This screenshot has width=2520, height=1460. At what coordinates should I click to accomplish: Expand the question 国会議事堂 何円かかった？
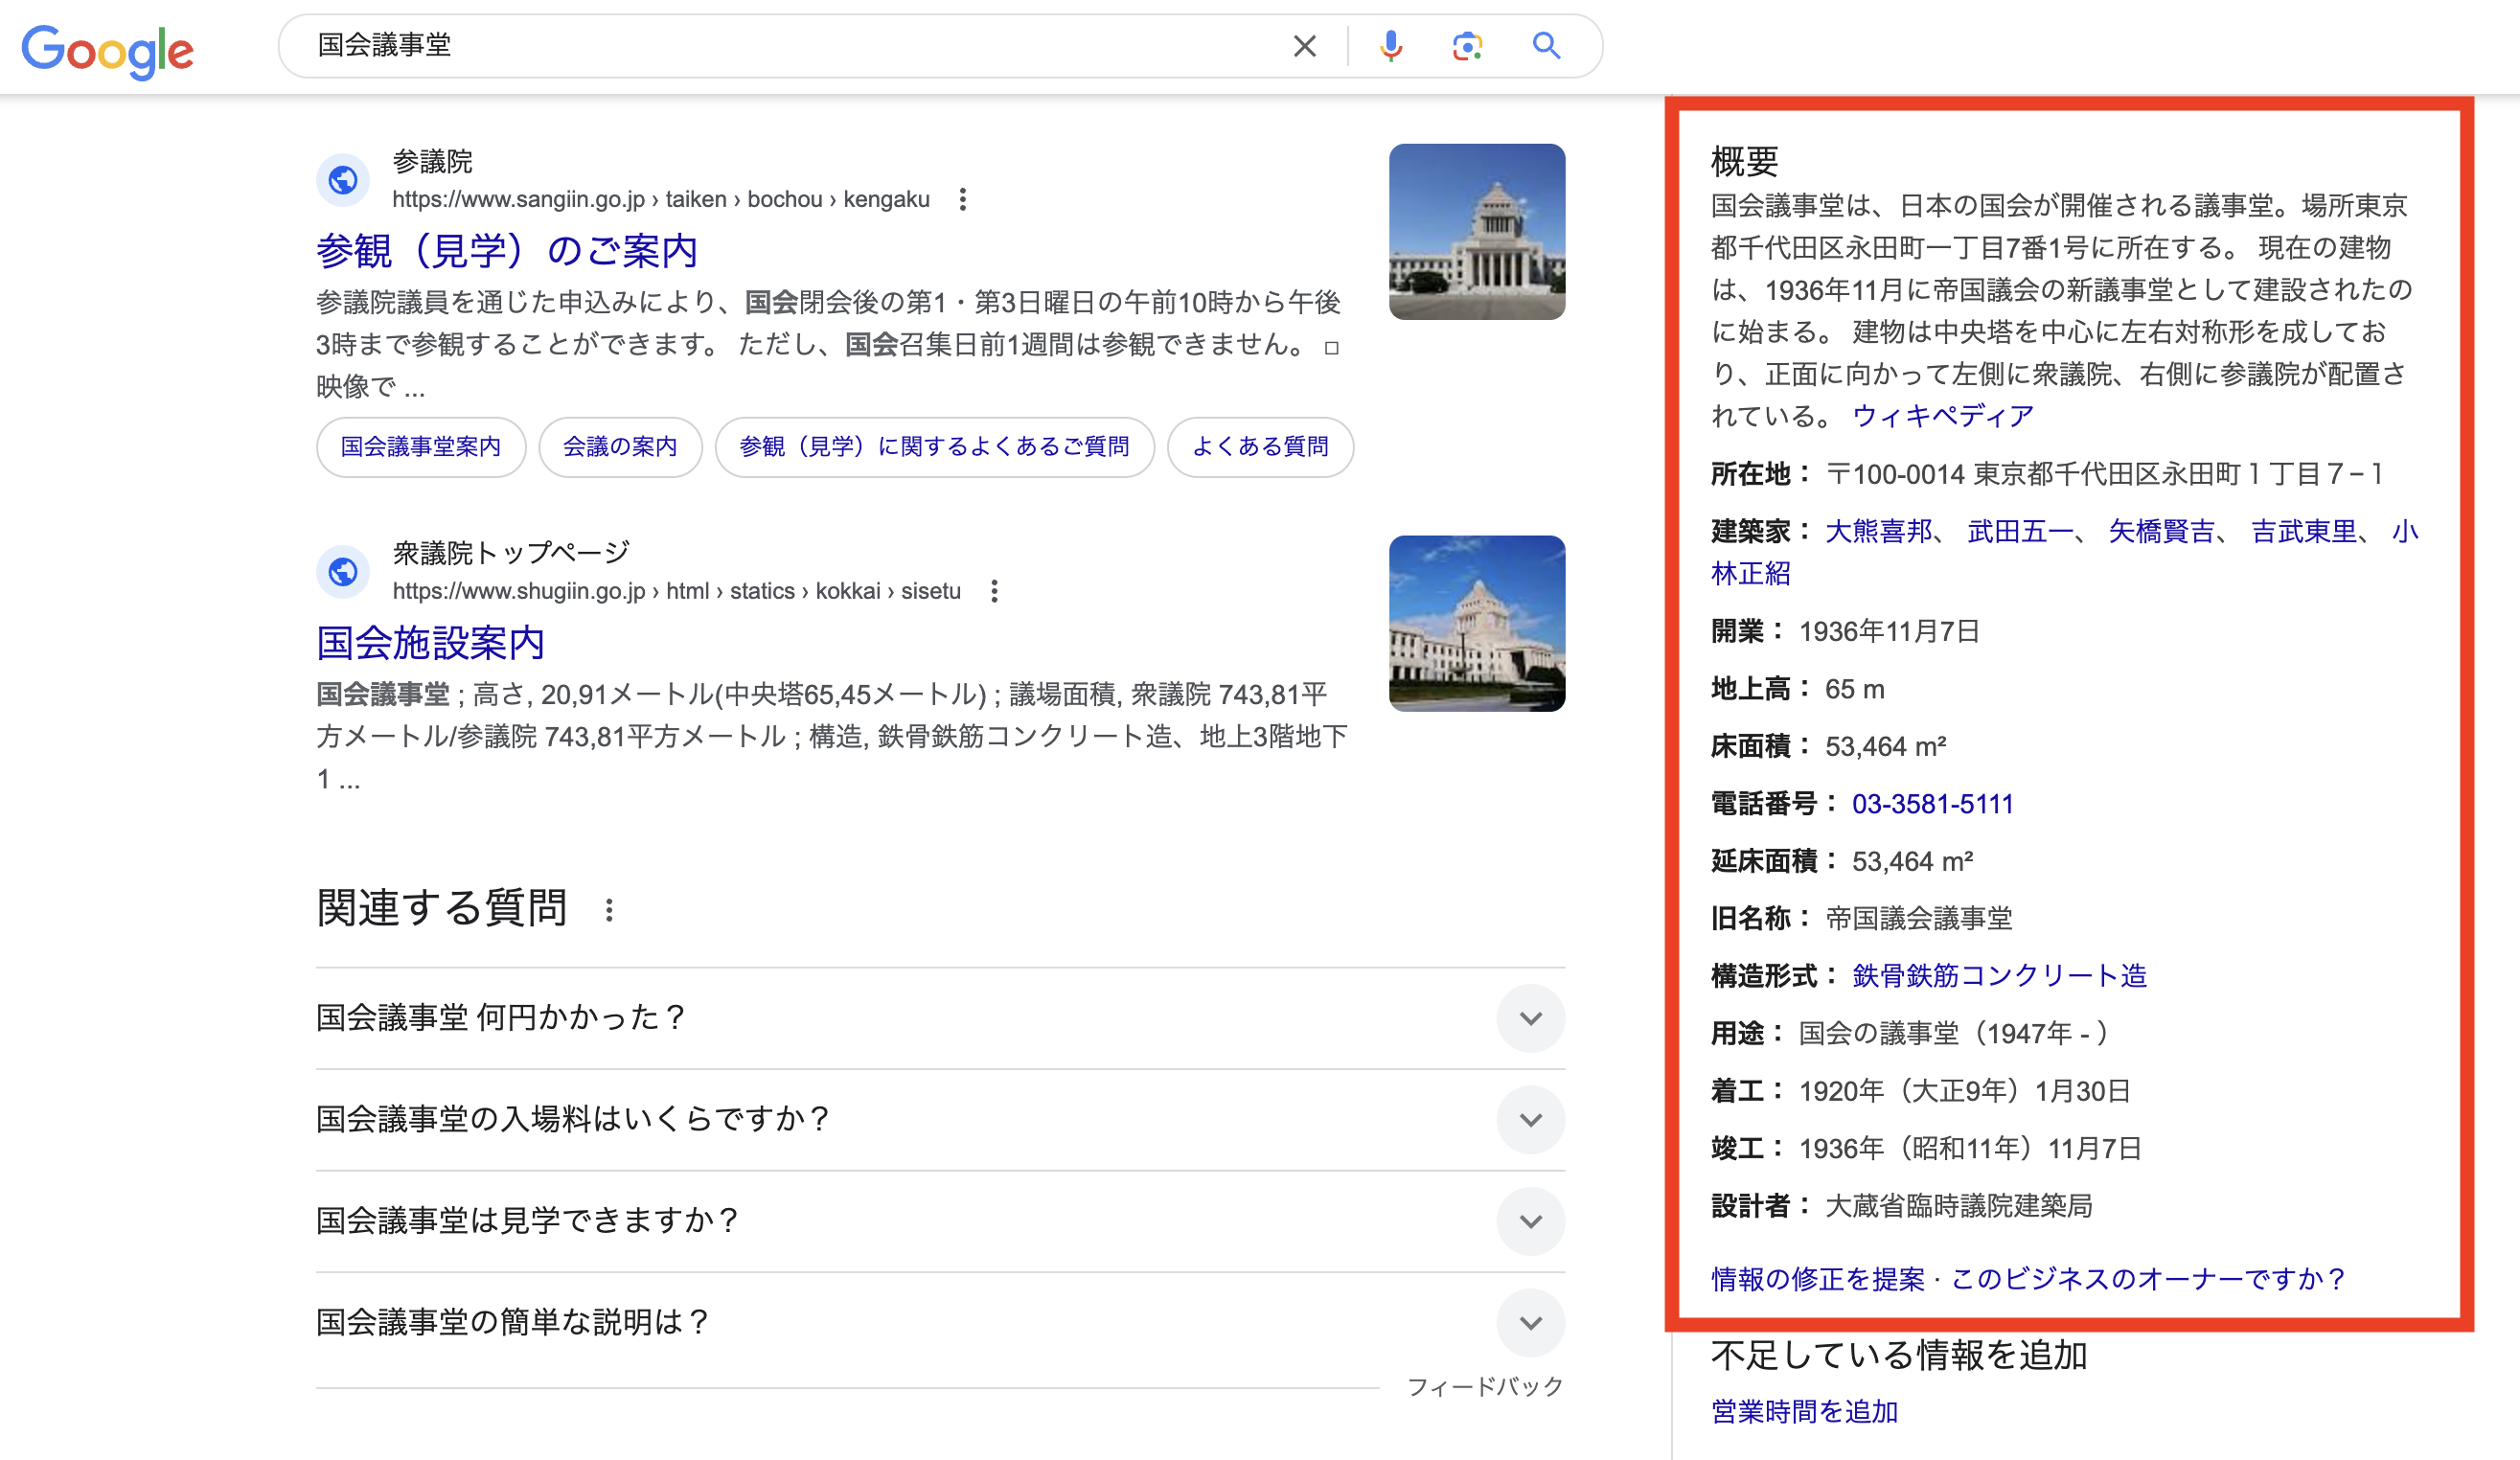pos(940,1018)
